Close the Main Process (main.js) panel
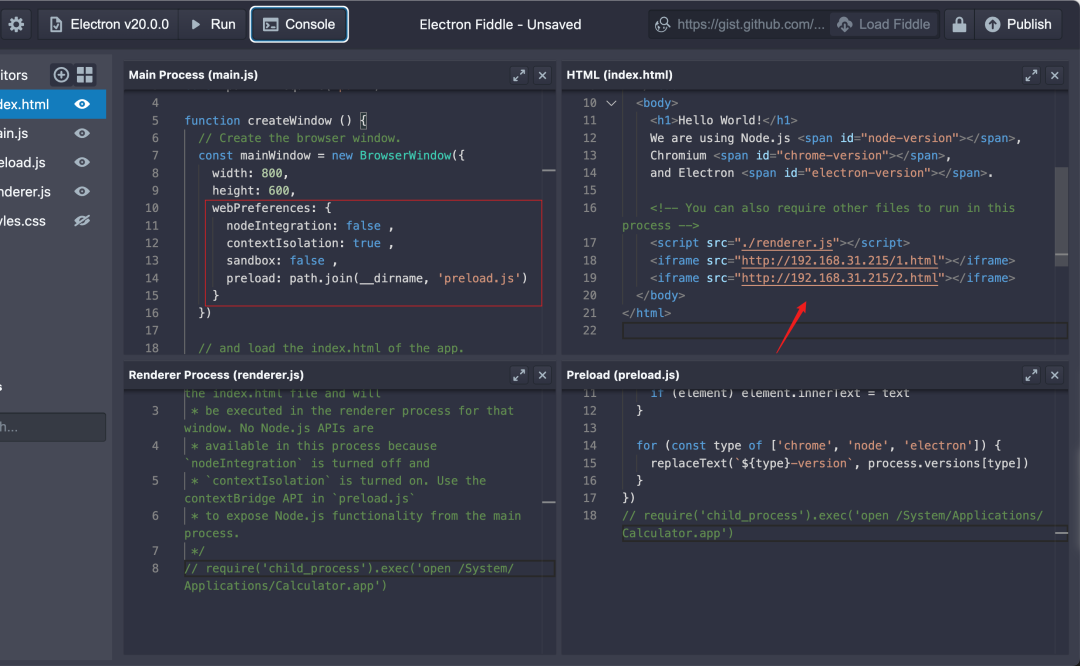The image size is (1080, 666). (x=543, y=75)
